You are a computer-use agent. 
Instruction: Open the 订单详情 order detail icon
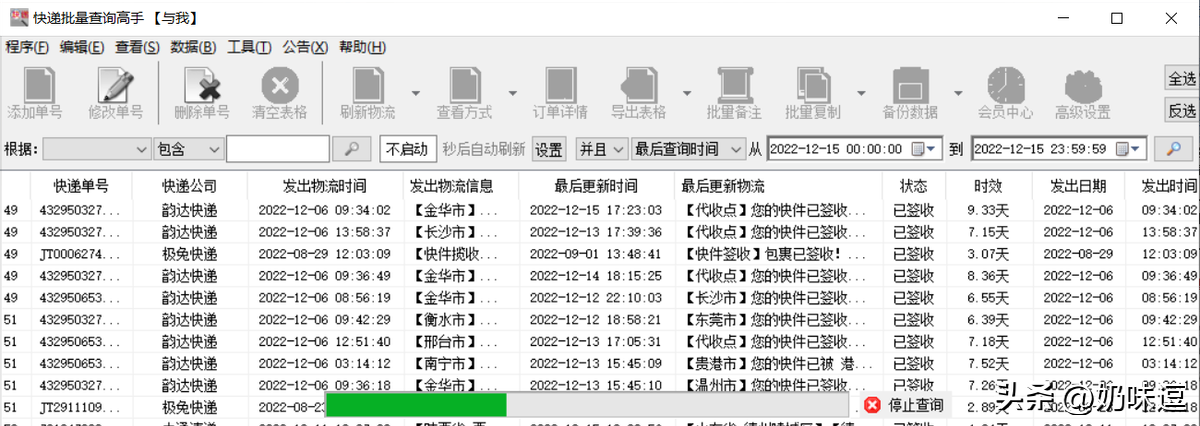(x=560, y=86)
